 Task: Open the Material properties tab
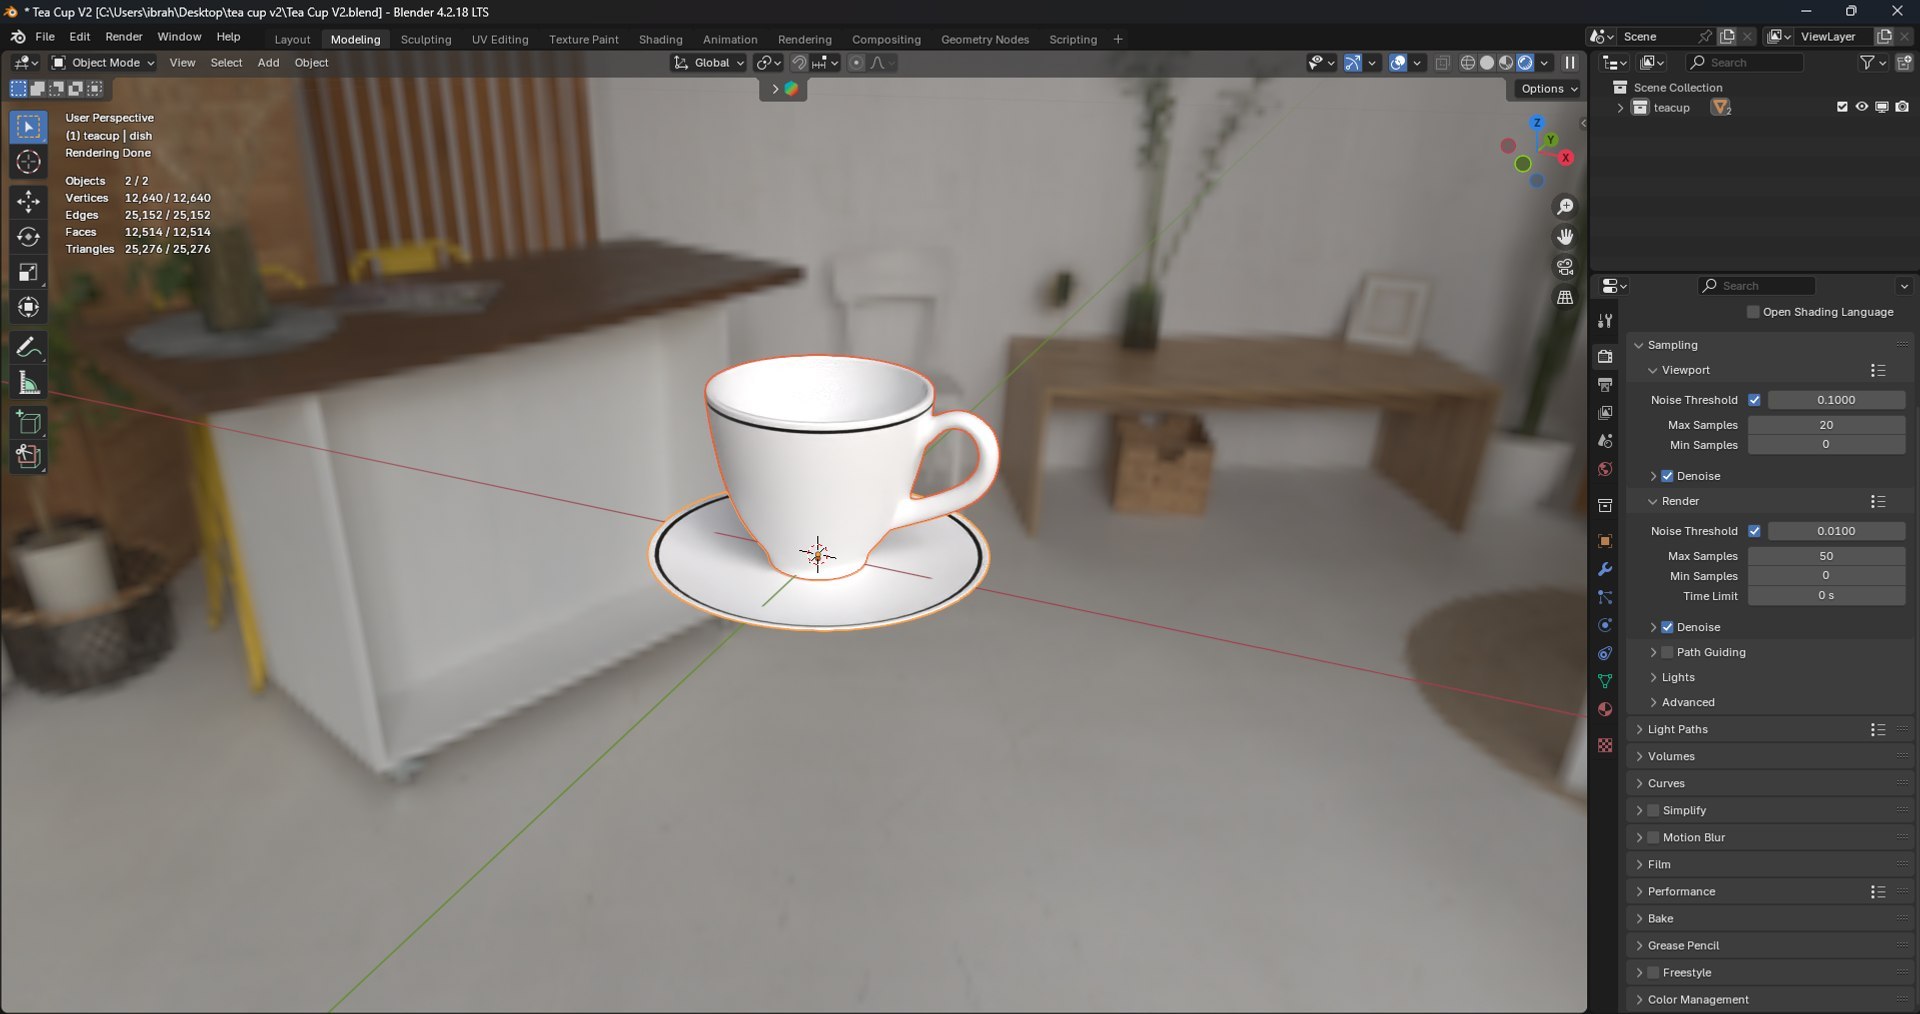tap(1605, 709)
